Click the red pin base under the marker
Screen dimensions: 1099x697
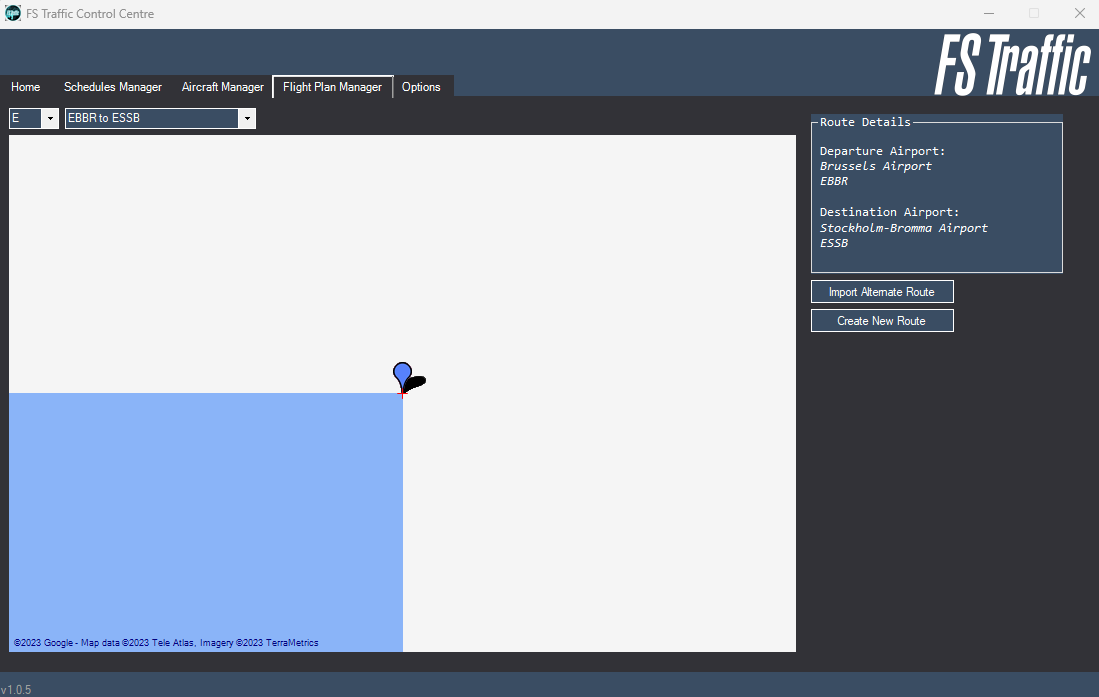coord(405,392)
